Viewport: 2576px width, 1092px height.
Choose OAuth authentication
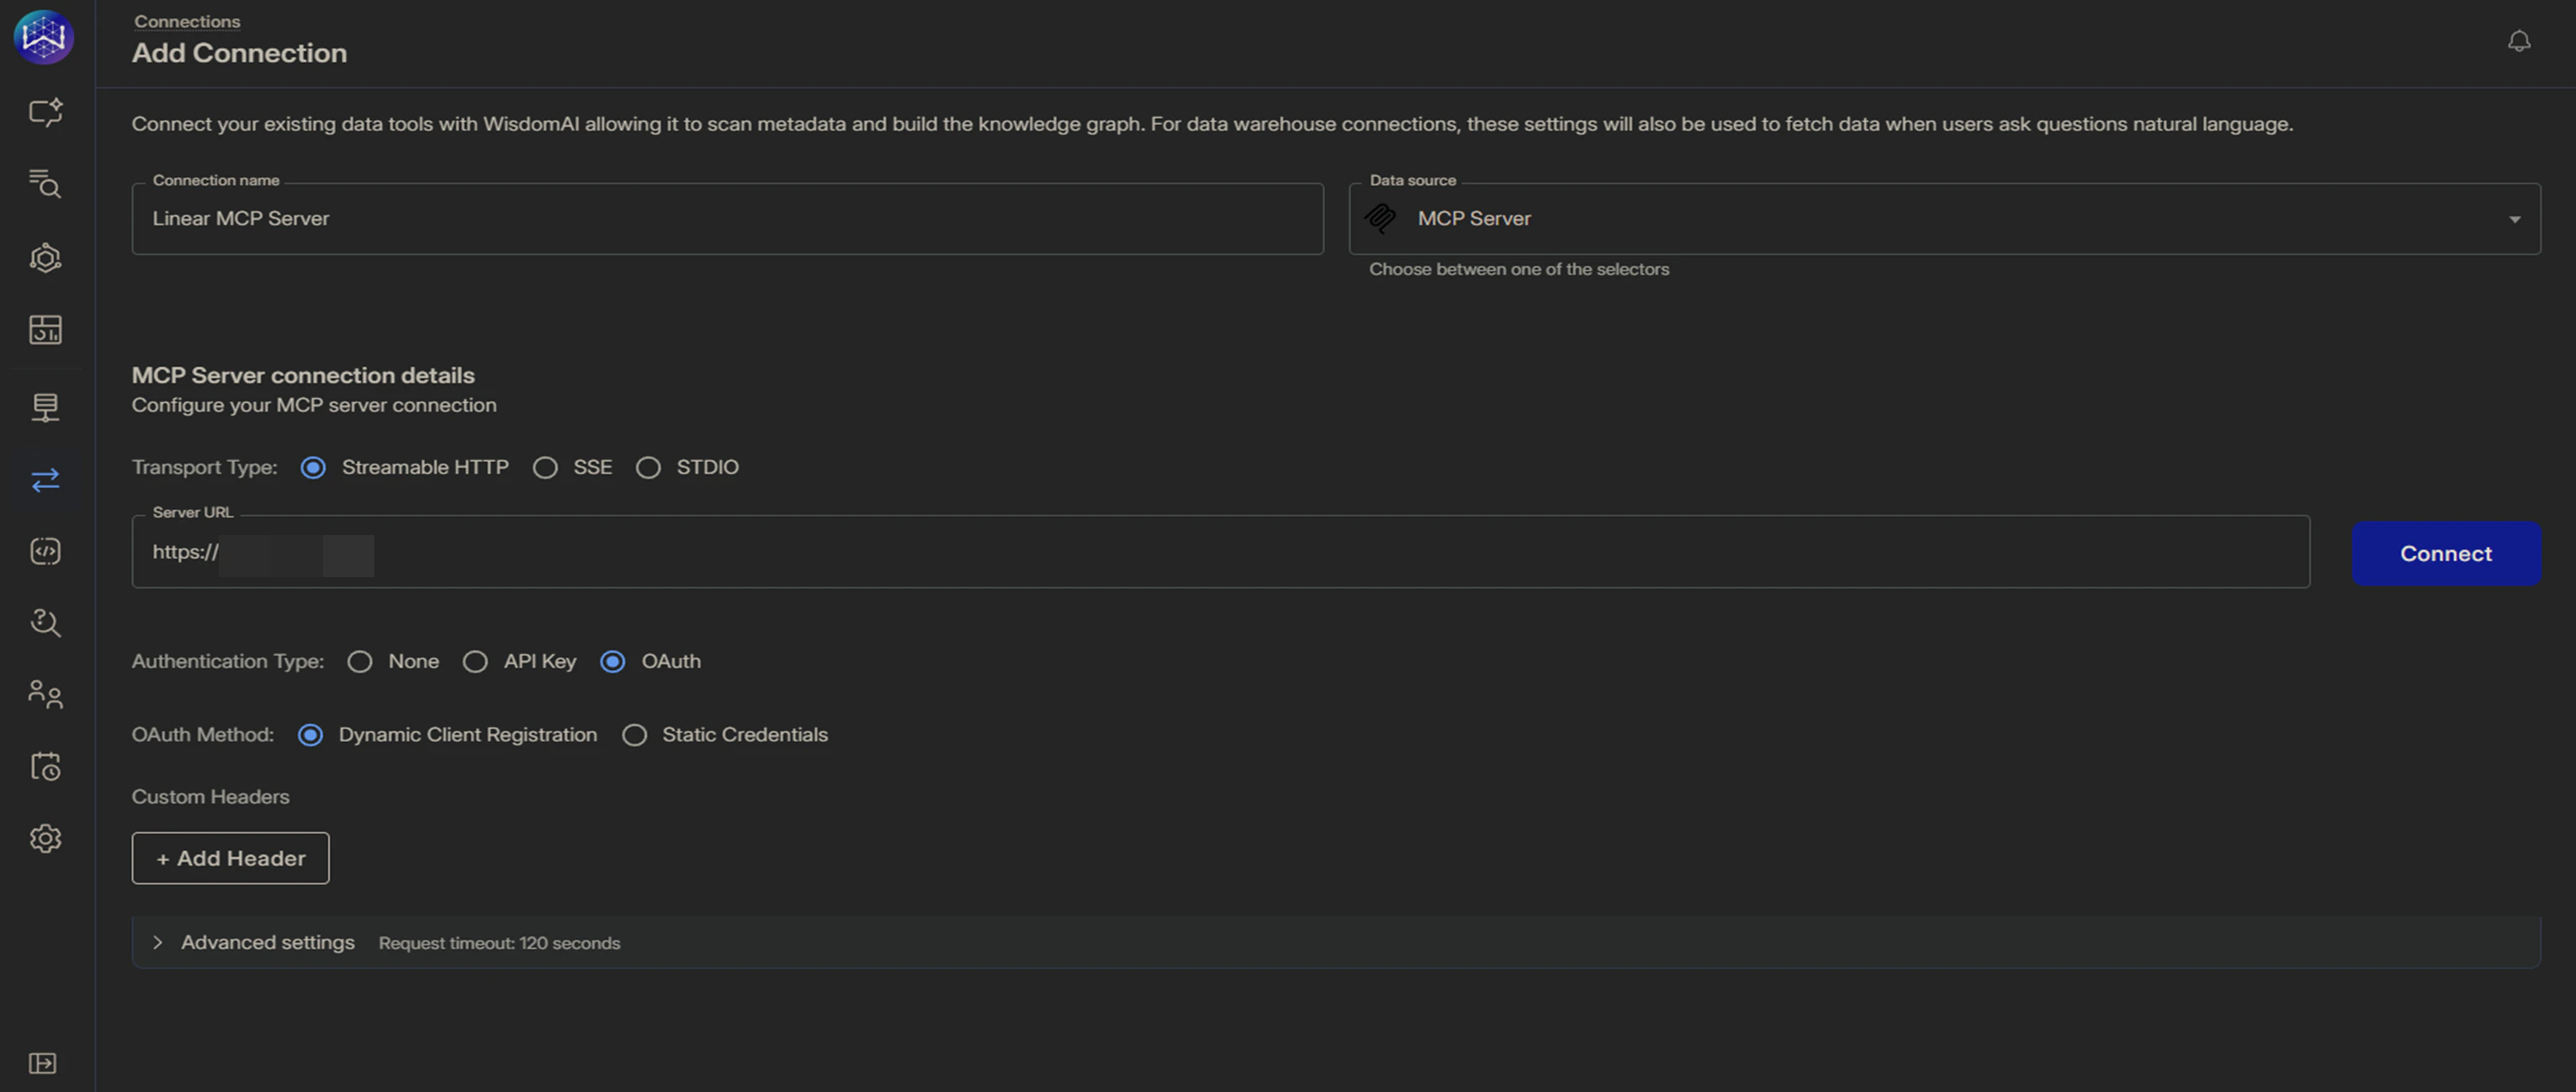point(613,661)
